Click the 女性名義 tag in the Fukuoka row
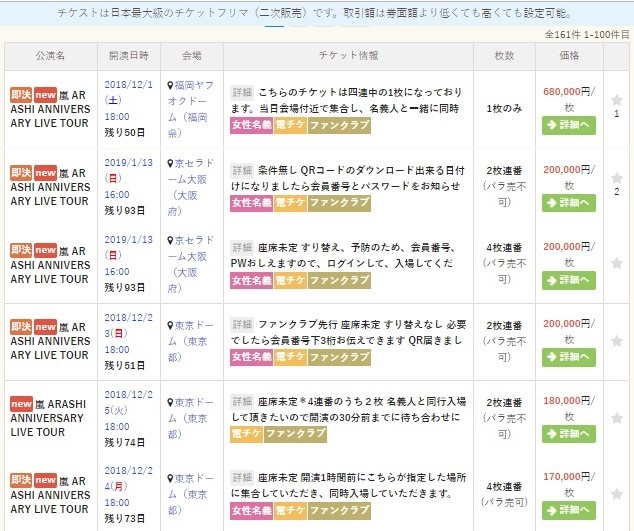Image resolution: width=634 pixels, height=531 pixels. [252, 125]
